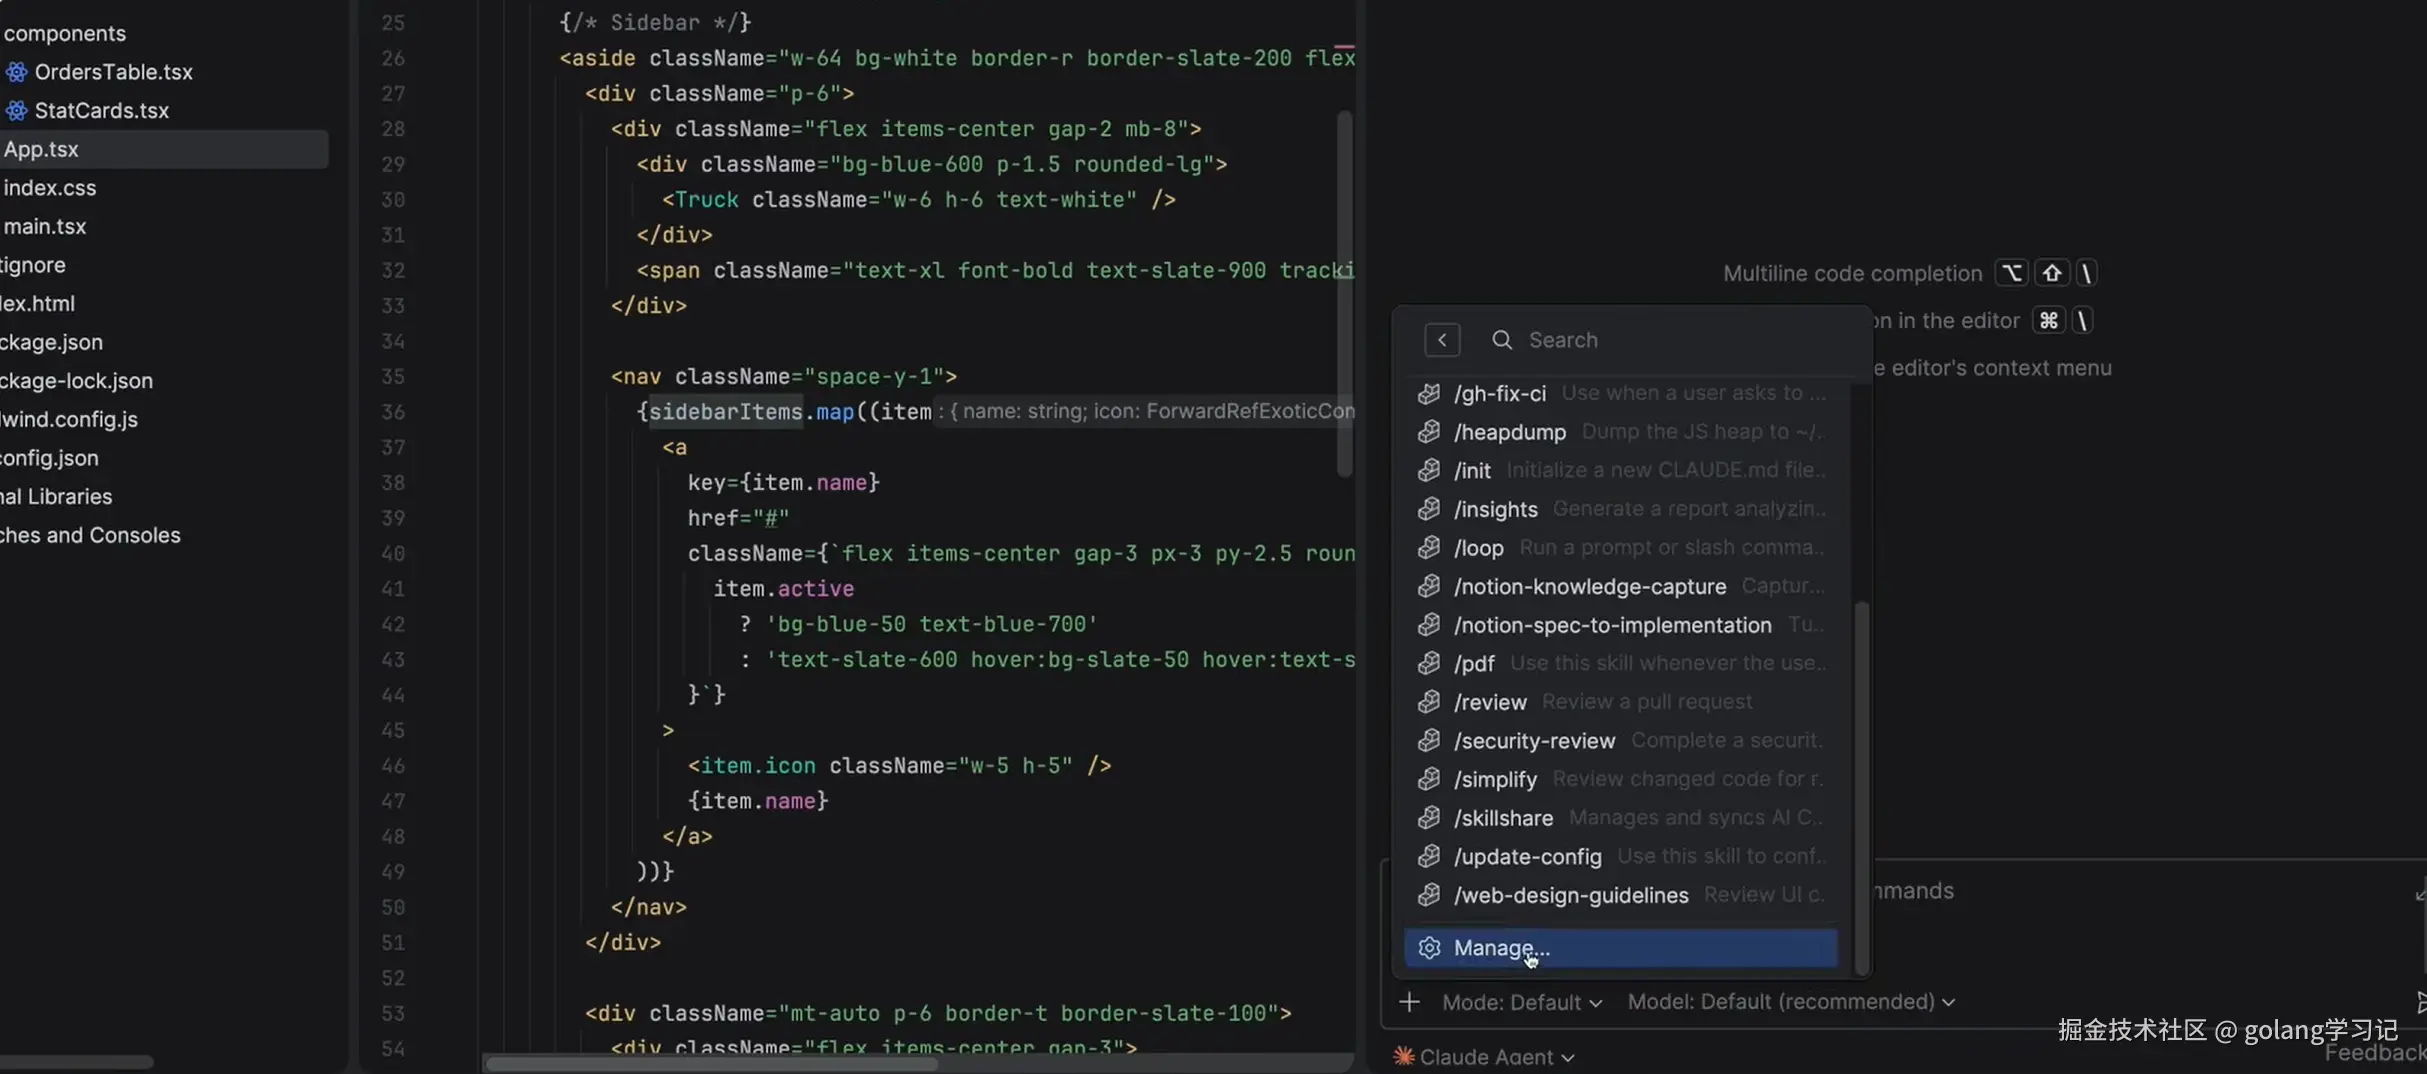This screenshot has width=2427, height=1074.
Task: Select the components folder in project tree
Action: (x=65, y=33)
